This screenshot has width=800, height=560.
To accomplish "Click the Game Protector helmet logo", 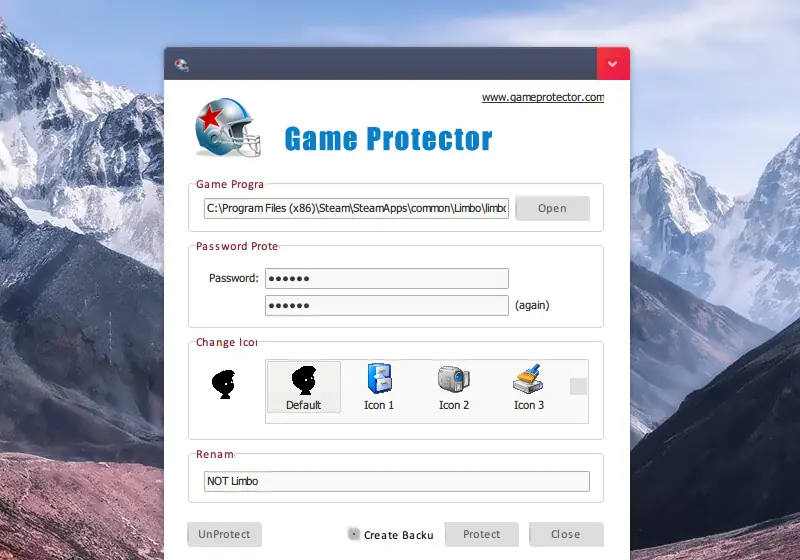I will point(228,128).
